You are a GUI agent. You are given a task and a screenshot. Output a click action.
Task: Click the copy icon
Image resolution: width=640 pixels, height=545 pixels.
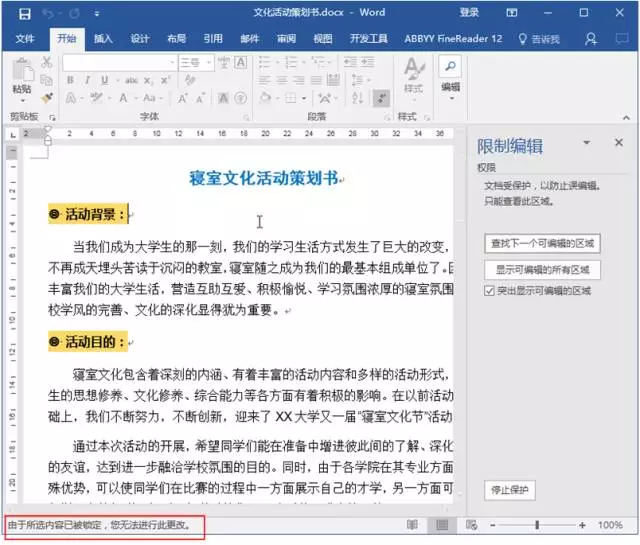[x=47, y=80]
